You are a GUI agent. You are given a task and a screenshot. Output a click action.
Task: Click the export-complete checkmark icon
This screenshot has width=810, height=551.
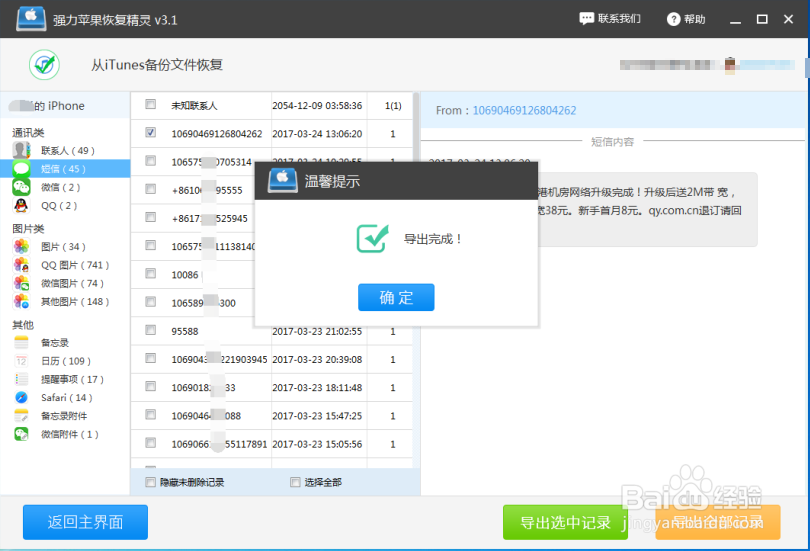click(x=372, y=238)
